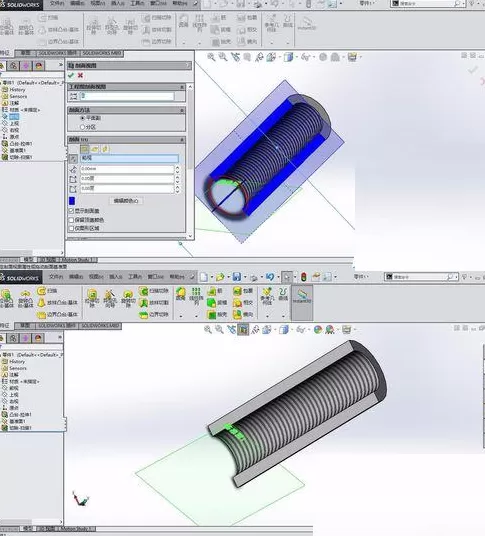
Task: Select 切除-扫描1 in upper window tree
Action: 21,157
